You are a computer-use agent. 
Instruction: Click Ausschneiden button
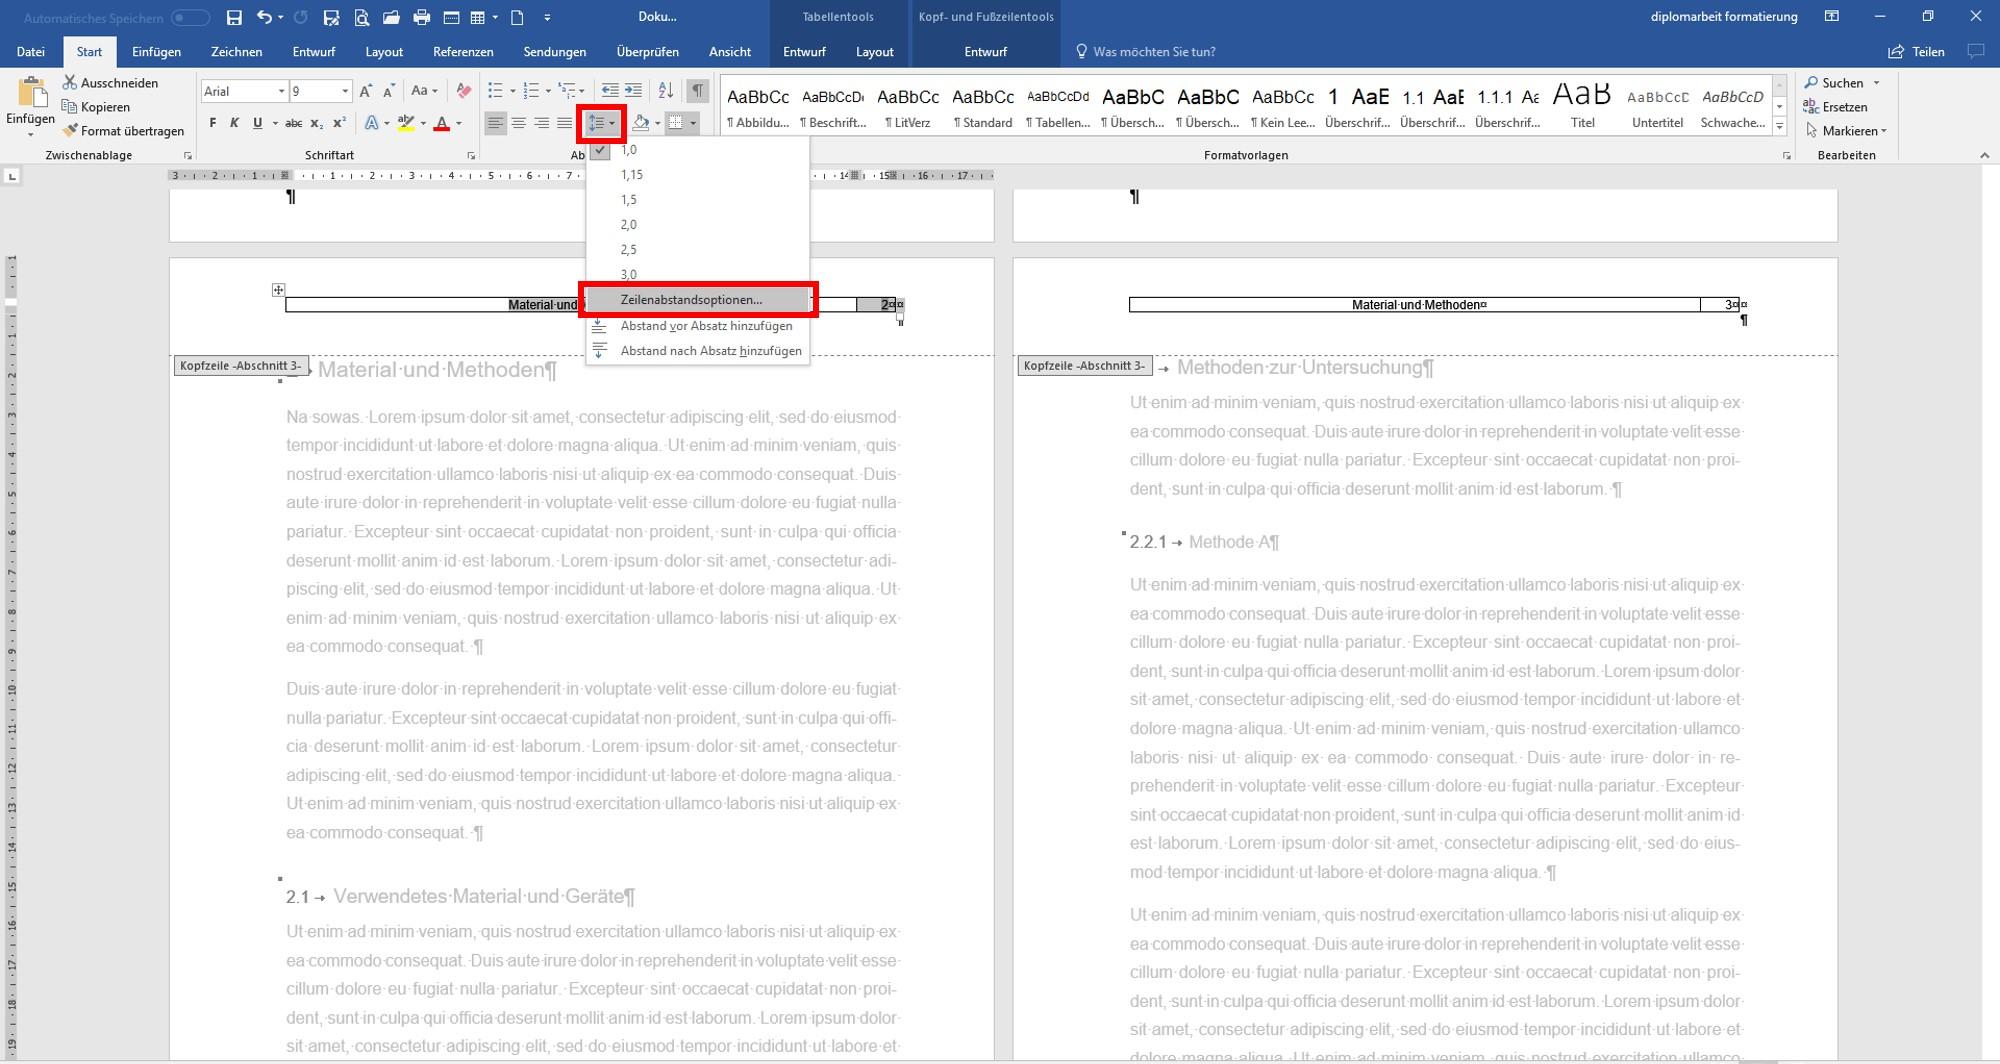(110, 83)
